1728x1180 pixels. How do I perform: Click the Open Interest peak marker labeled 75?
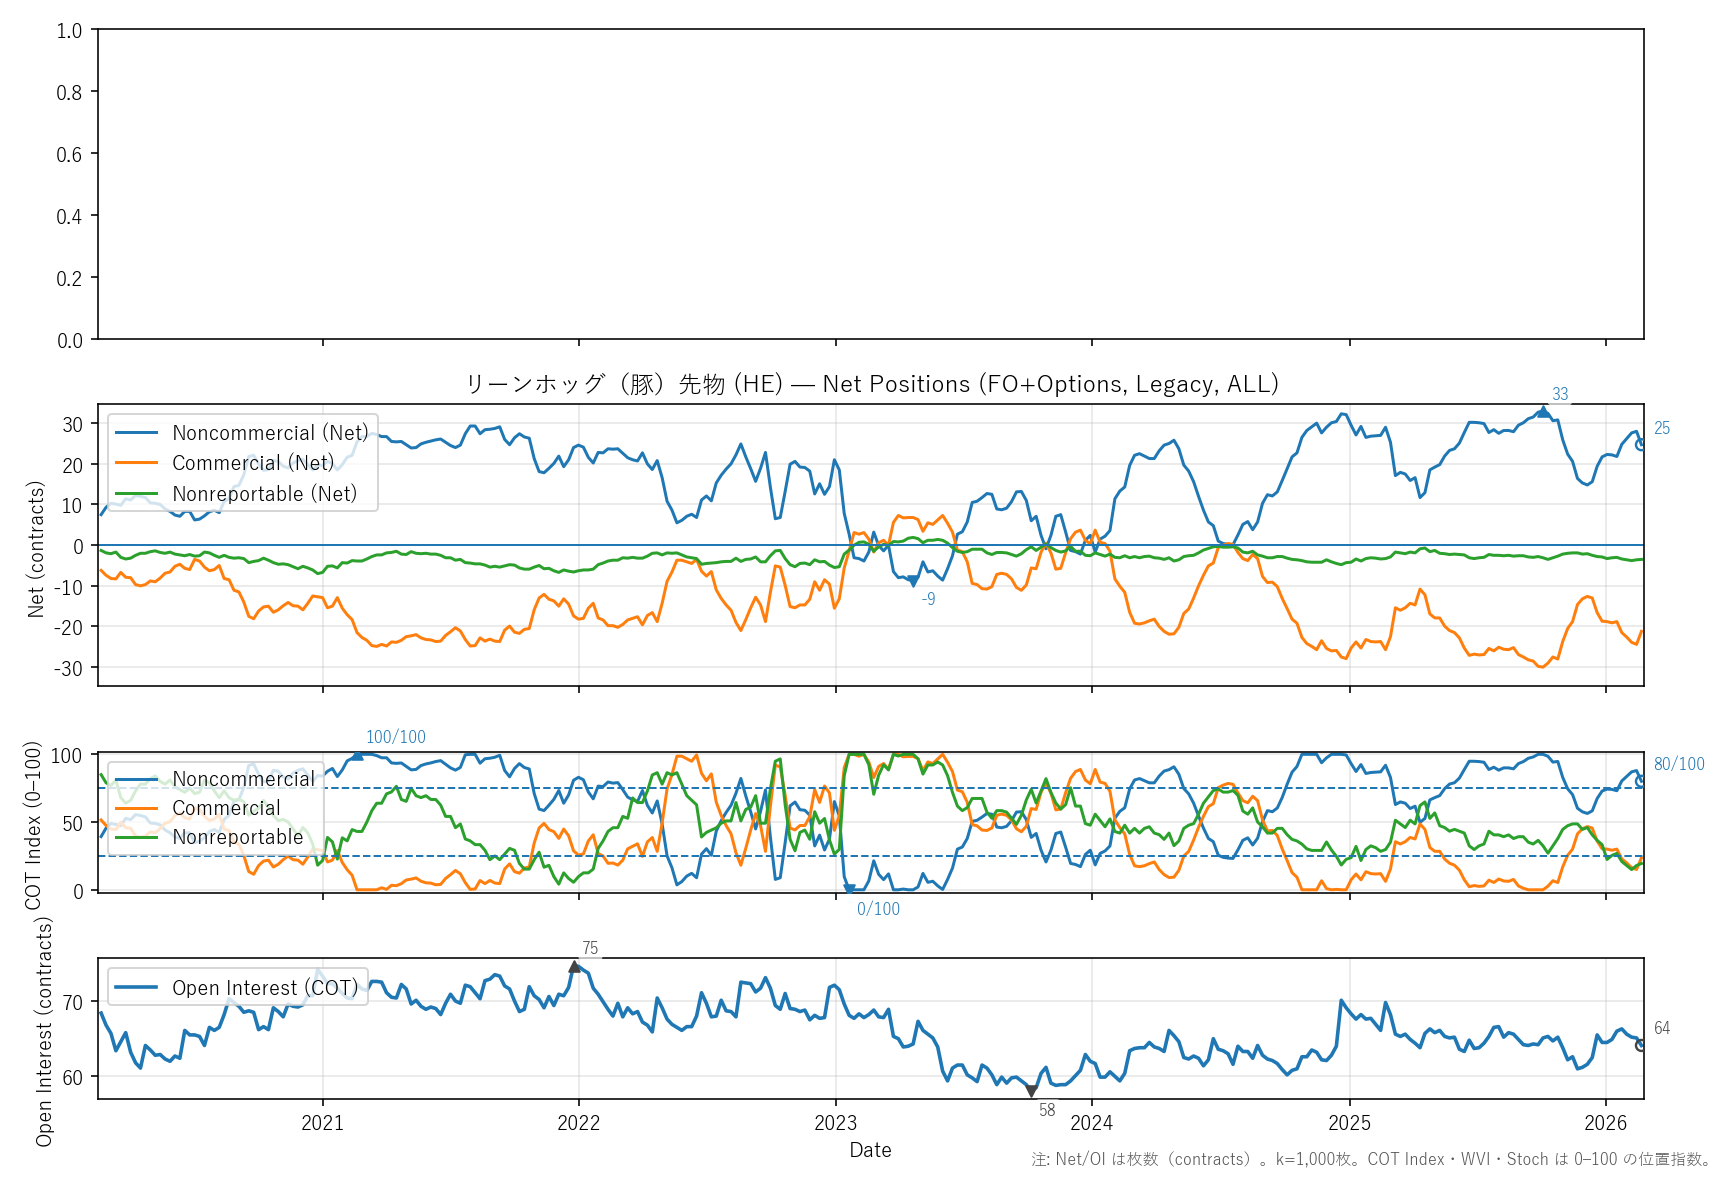575,967
